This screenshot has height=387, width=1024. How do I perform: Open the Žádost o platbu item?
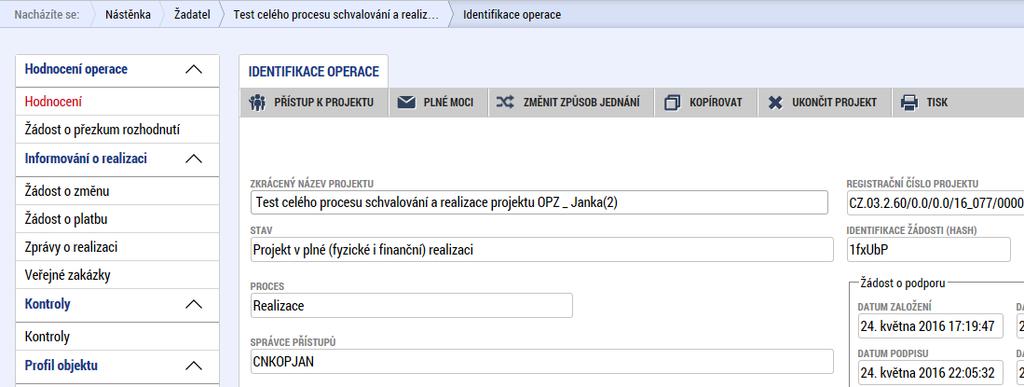[117, 219]
